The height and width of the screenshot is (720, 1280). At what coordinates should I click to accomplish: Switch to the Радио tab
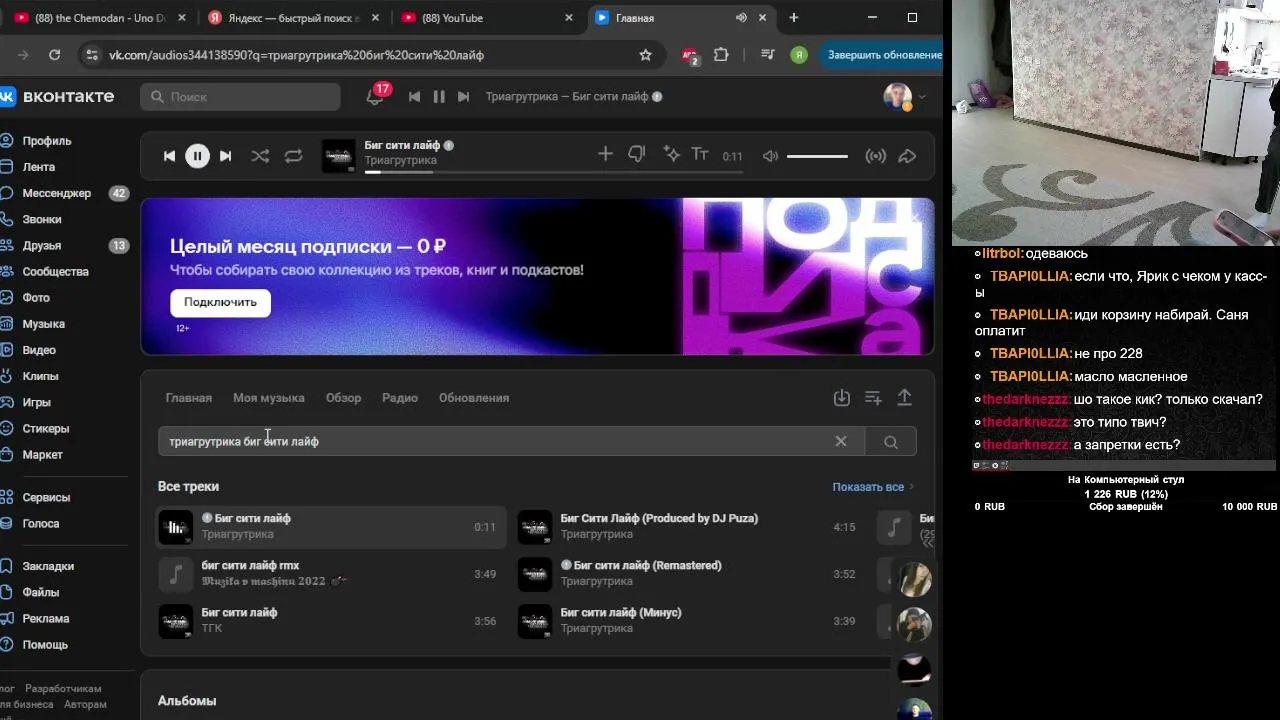tap(400, 398)
